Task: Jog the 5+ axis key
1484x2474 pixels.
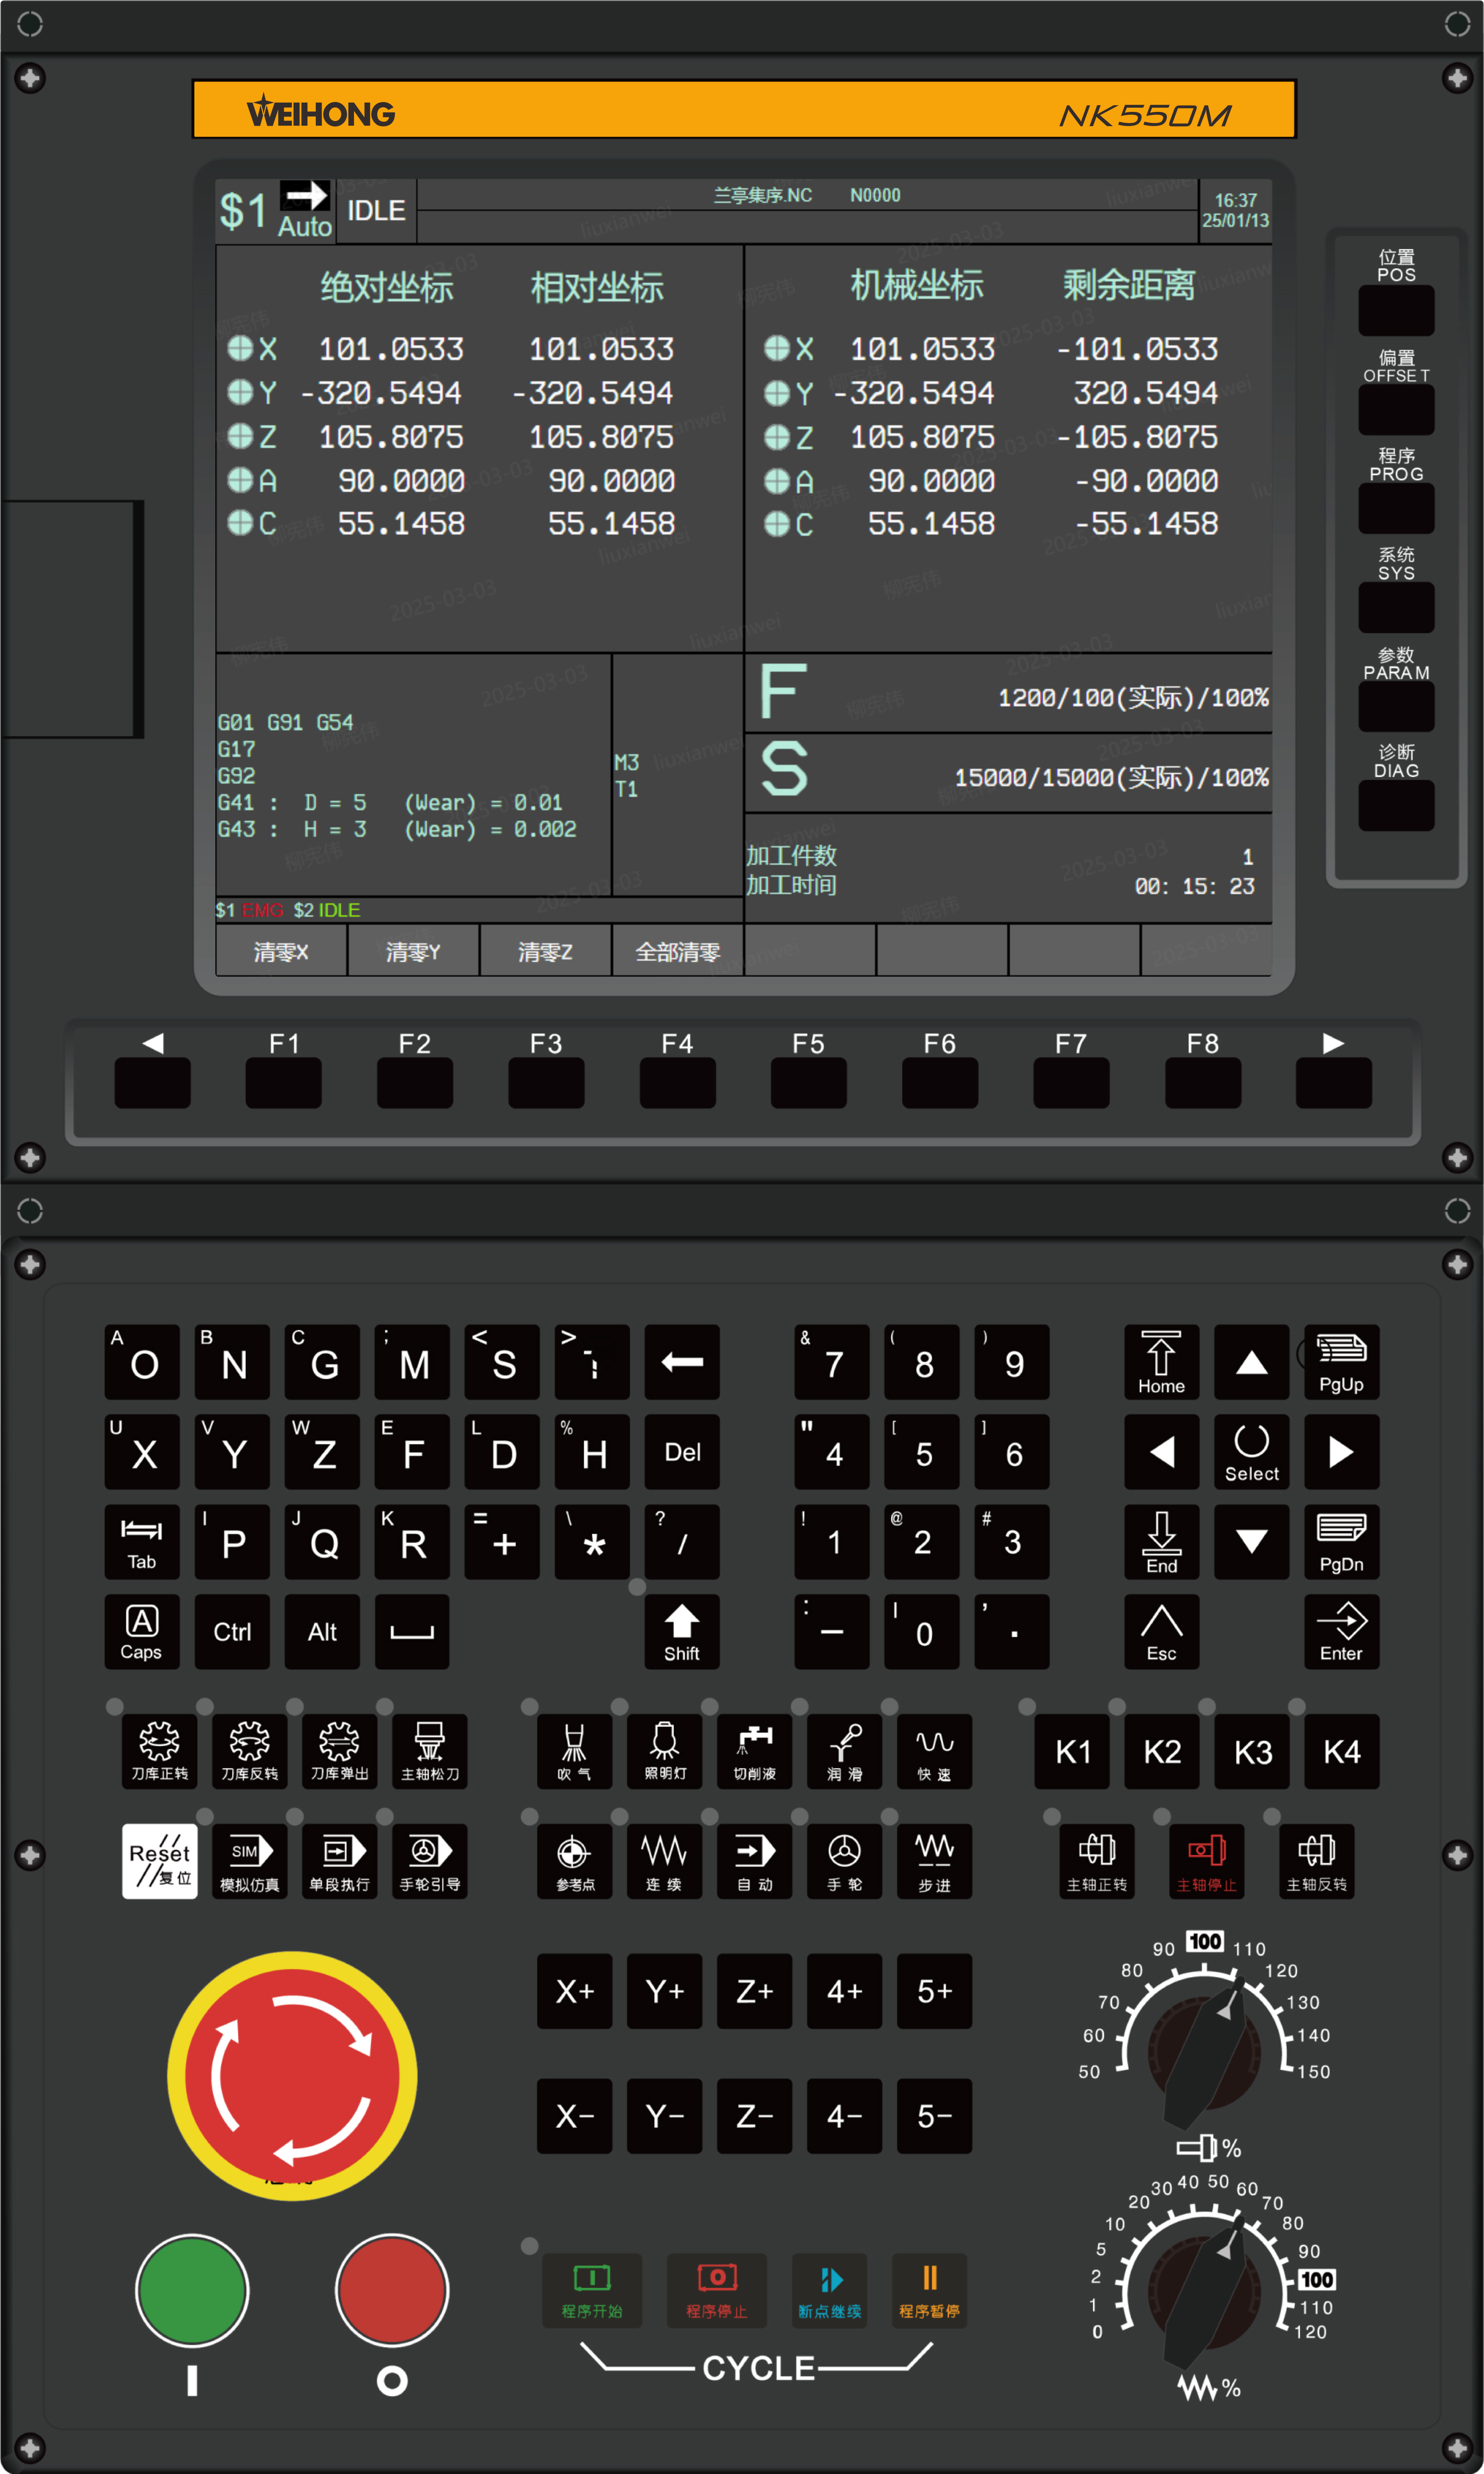Action: pyautogui.click(x=934, y=1991)
